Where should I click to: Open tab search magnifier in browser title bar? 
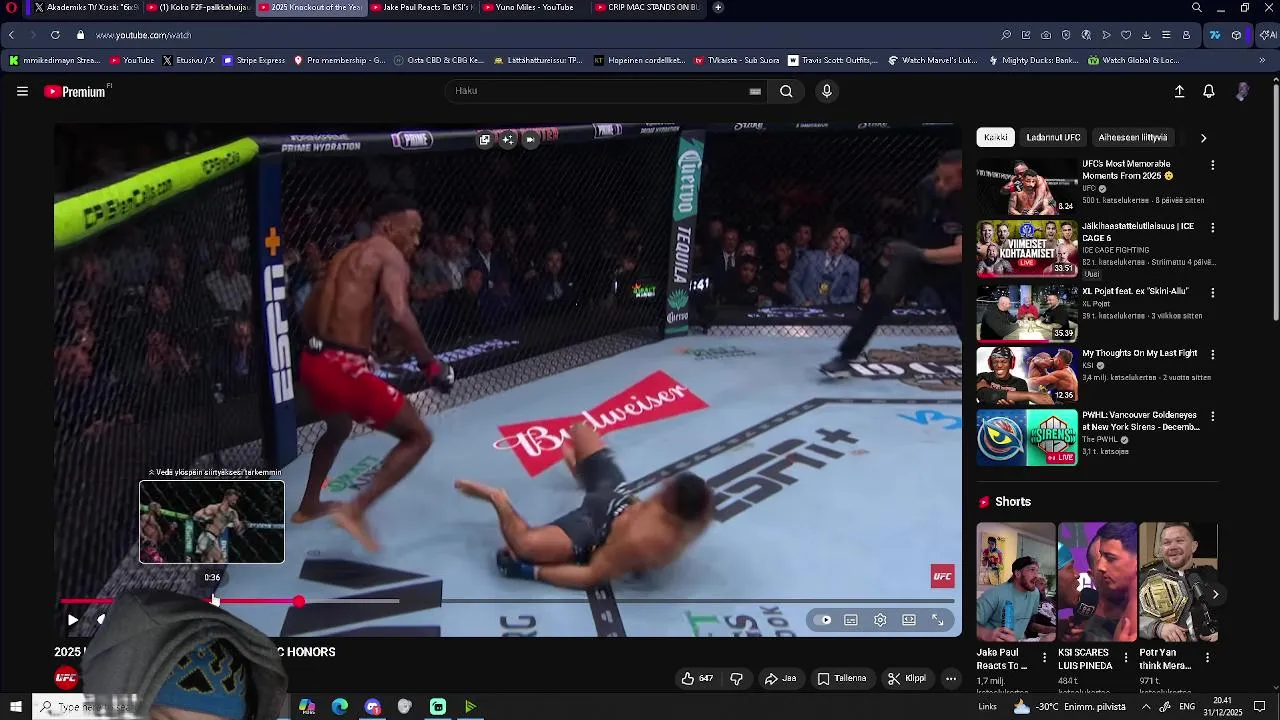coord(1197,8)
